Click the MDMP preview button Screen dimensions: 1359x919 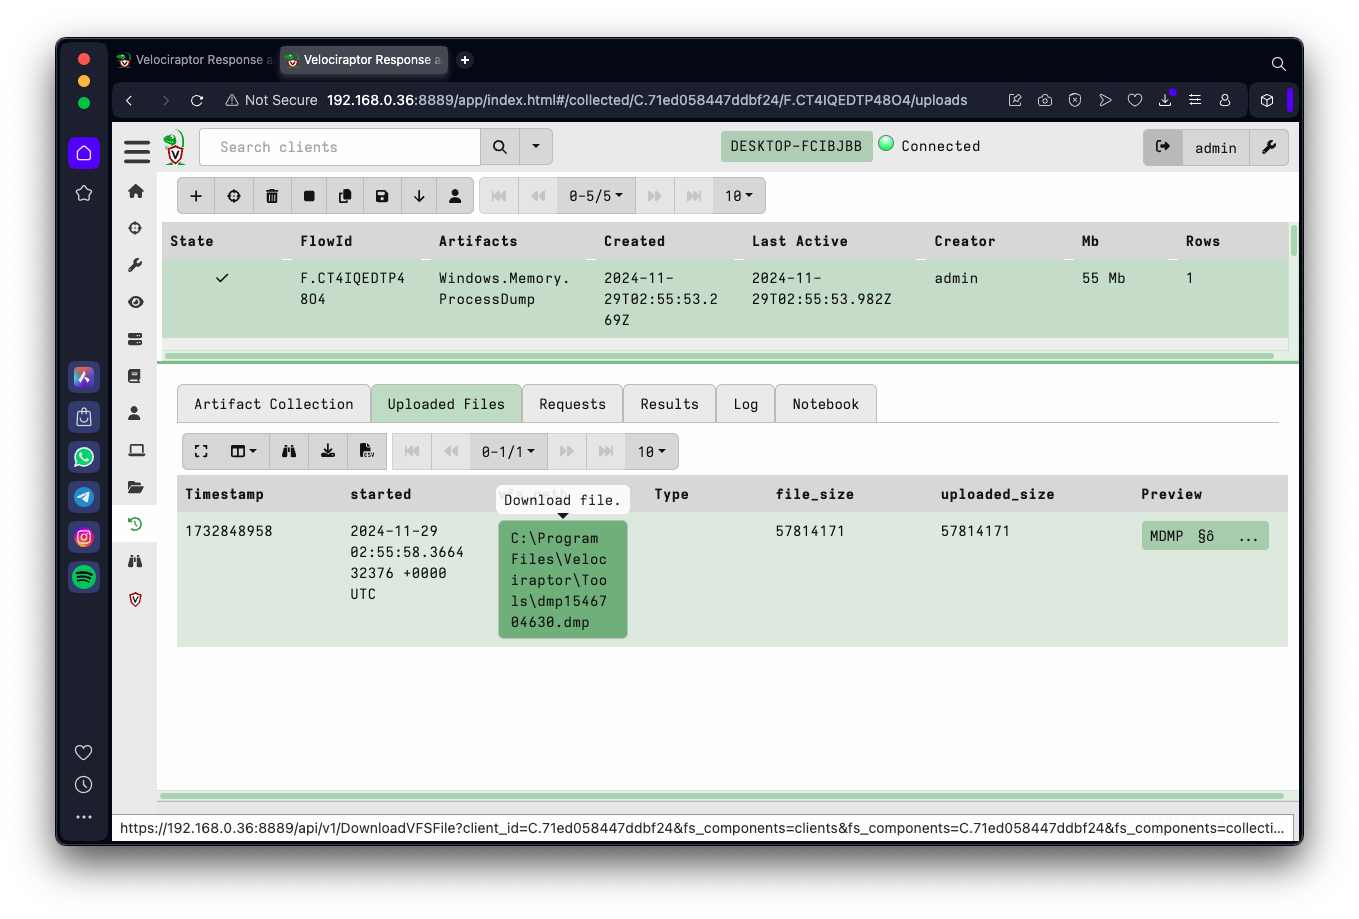coord(1204,536)
